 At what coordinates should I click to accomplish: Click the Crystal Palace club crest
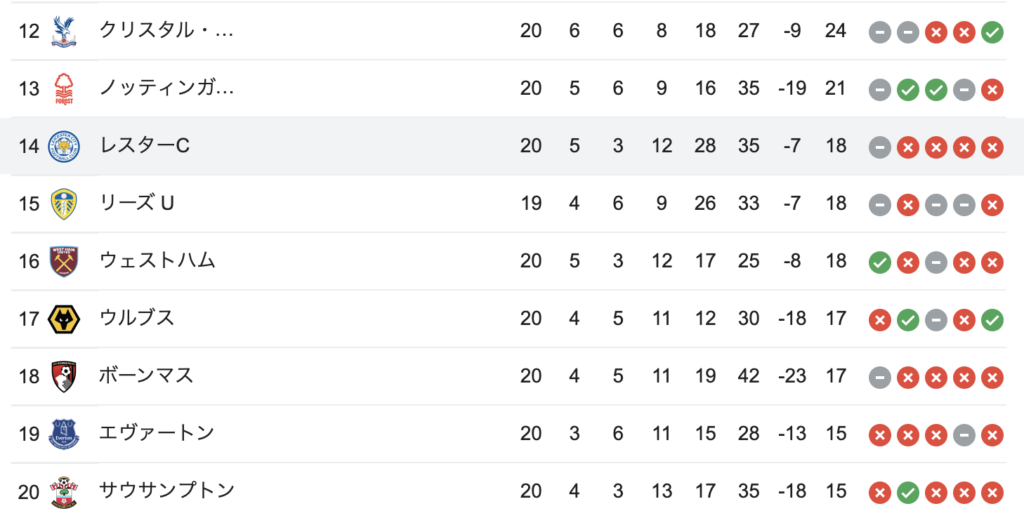tap(64, 31)
